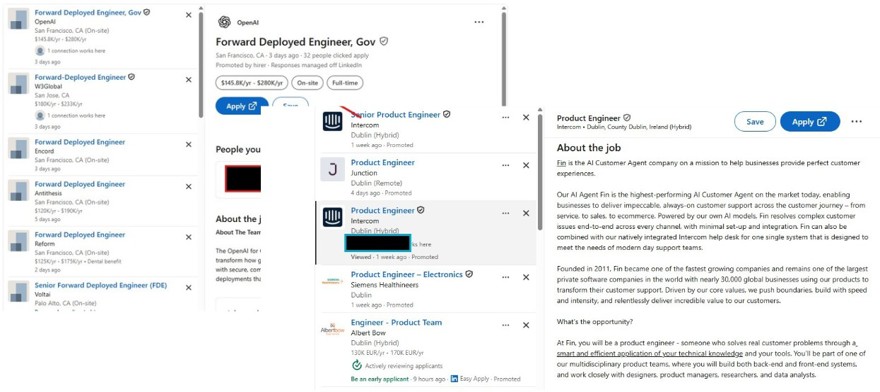Image resolution: width=880 pixels, height=392 pixels.
Task: Open the Encord company logo thumbnail
Action: [x=19, y=148]
